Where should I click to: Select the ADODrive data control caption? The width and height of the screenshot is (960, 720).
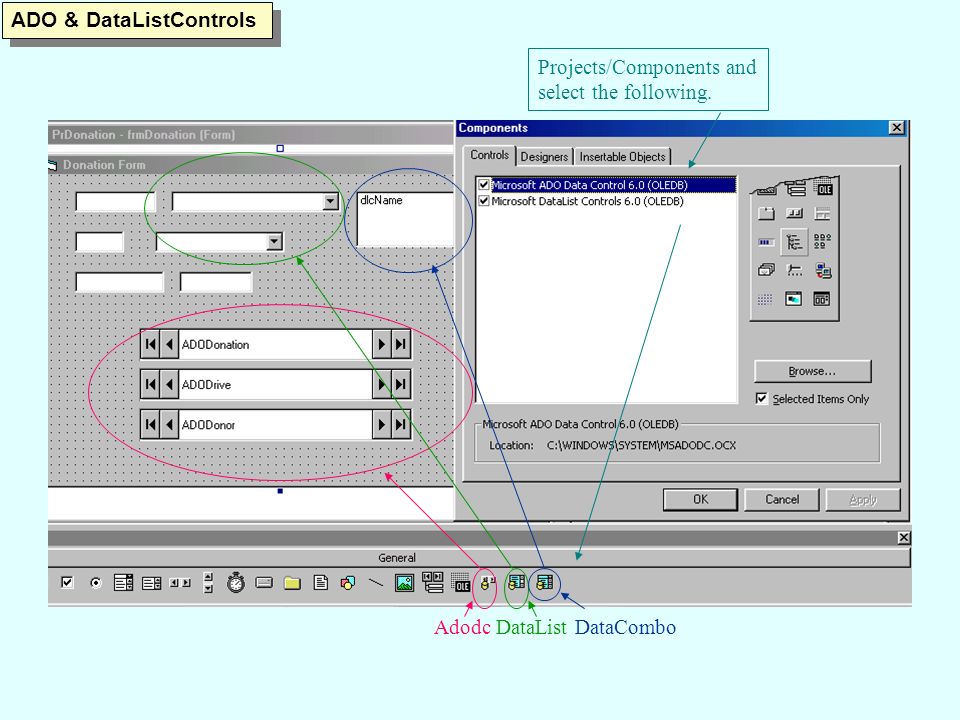tap(206, 385)
